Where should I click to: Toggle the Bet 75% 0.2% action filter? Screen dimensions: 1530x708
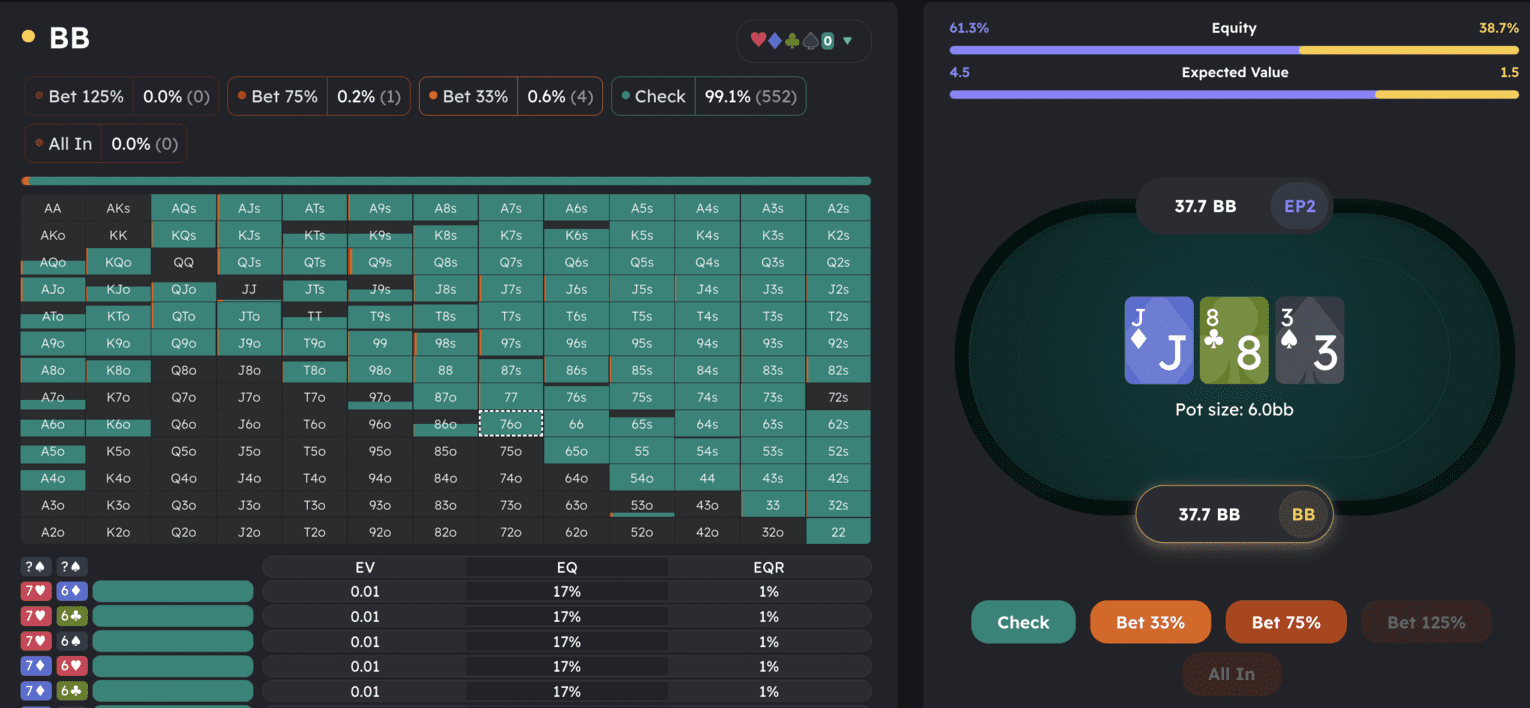coord(318,96)
